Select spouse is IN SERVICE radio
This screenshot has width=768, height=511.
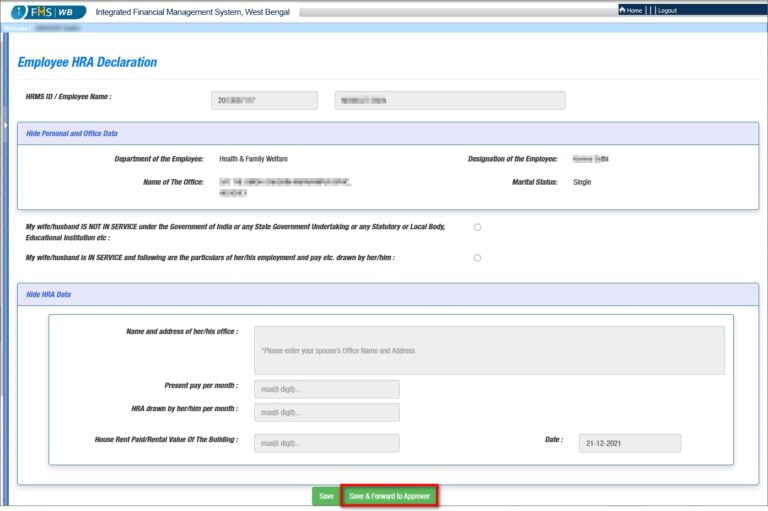[477, 258]
